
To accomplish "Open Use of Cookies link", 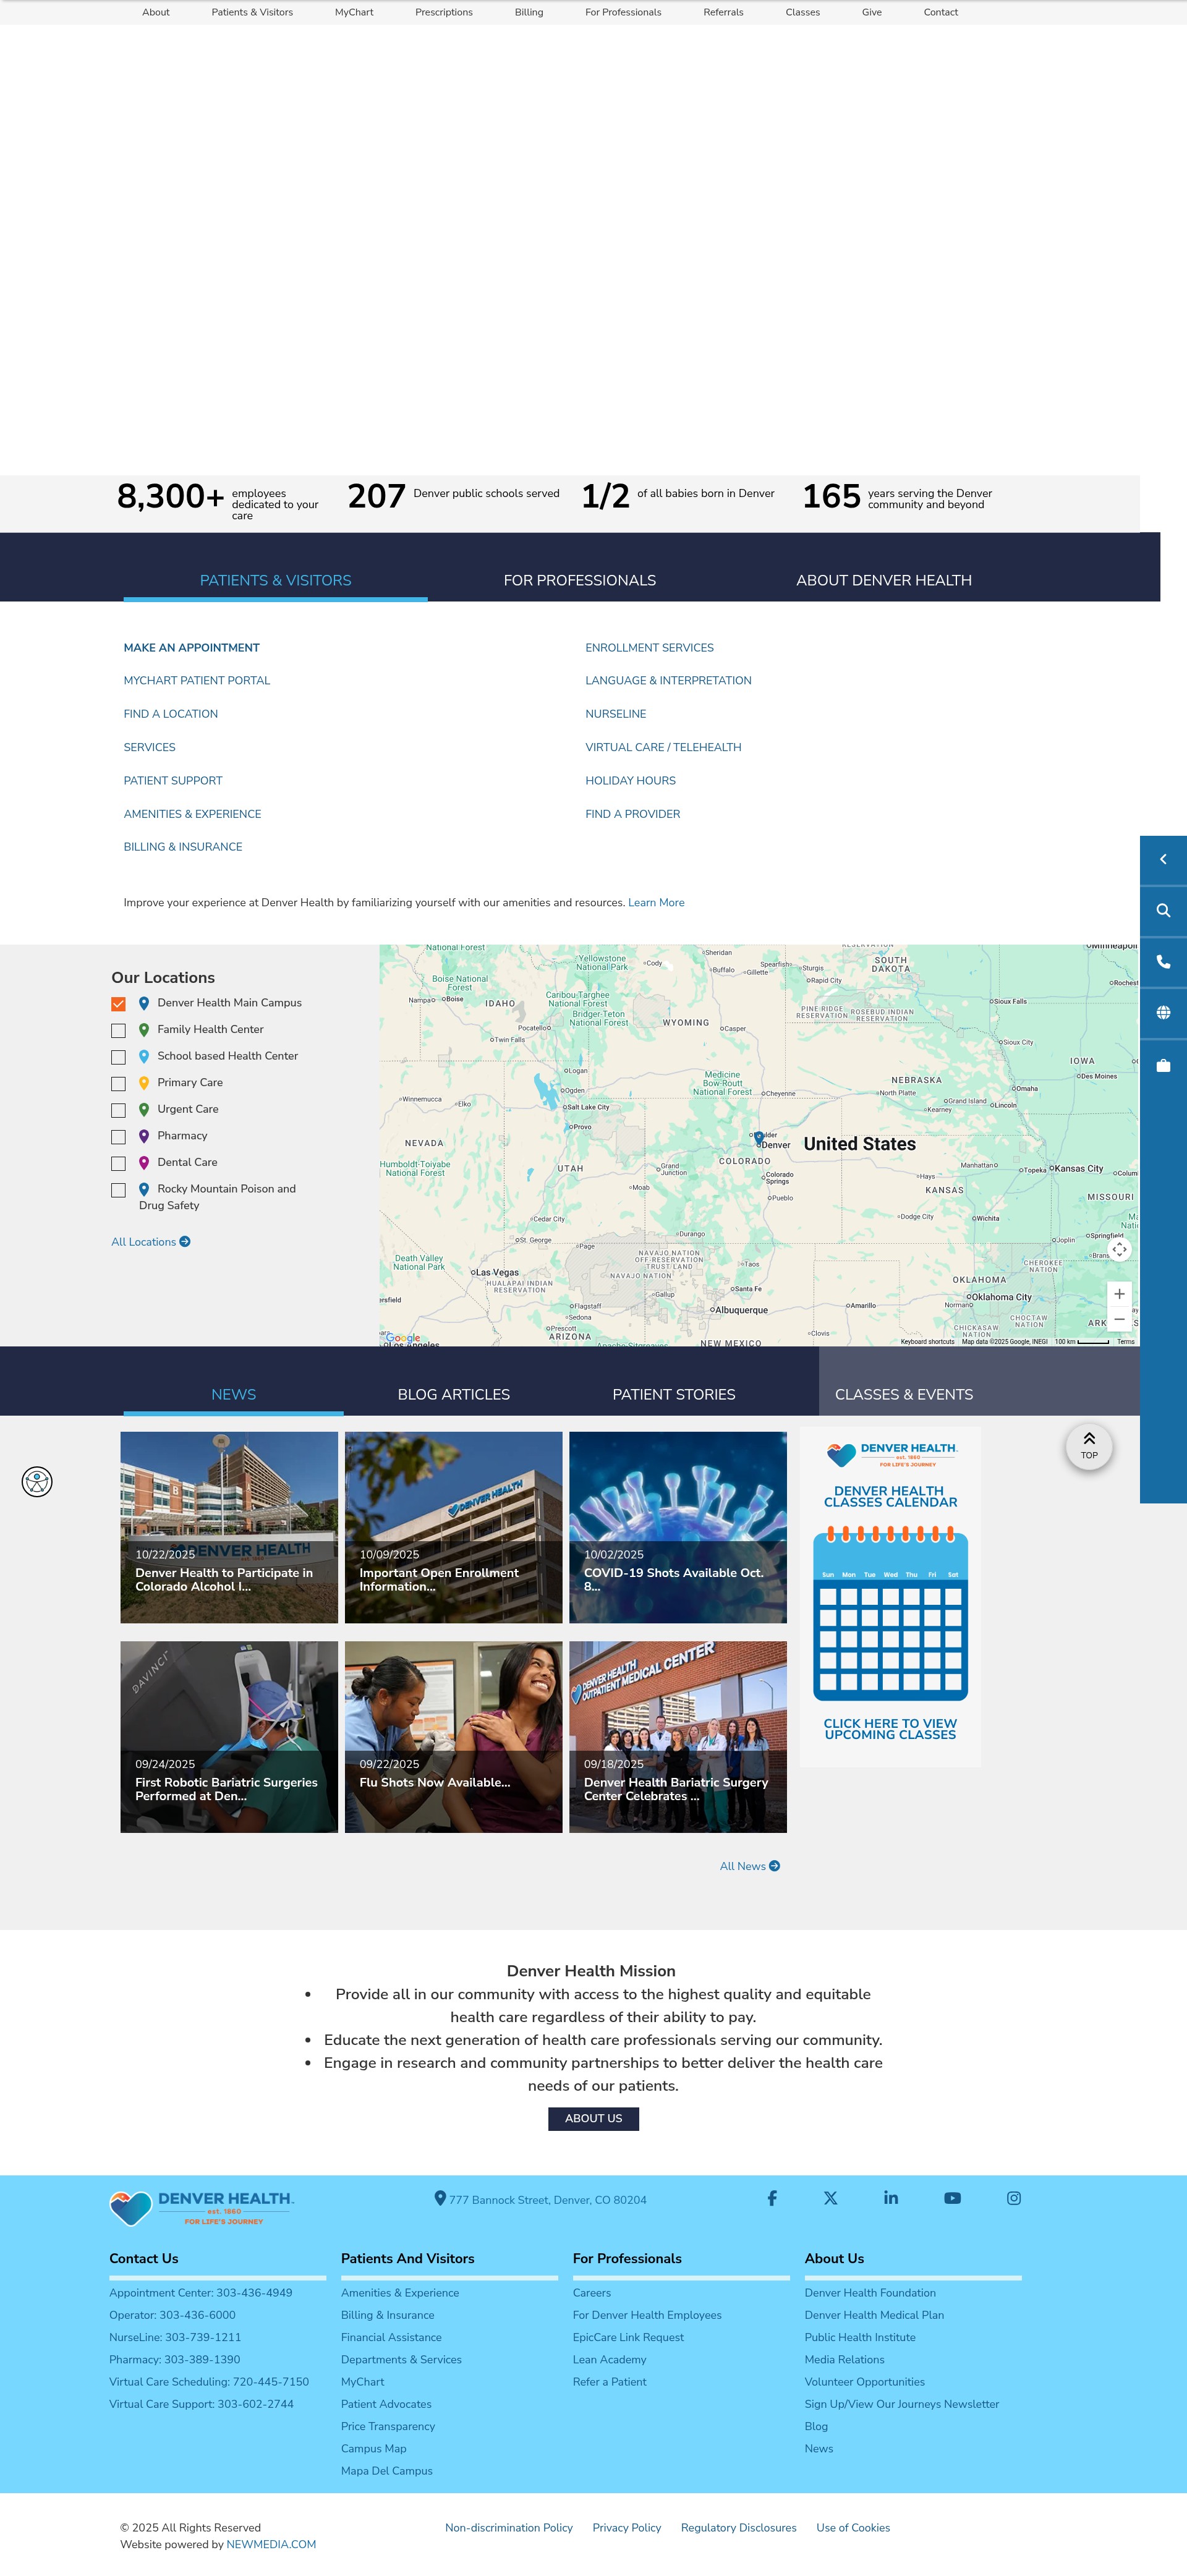I will pos(853,2527).
